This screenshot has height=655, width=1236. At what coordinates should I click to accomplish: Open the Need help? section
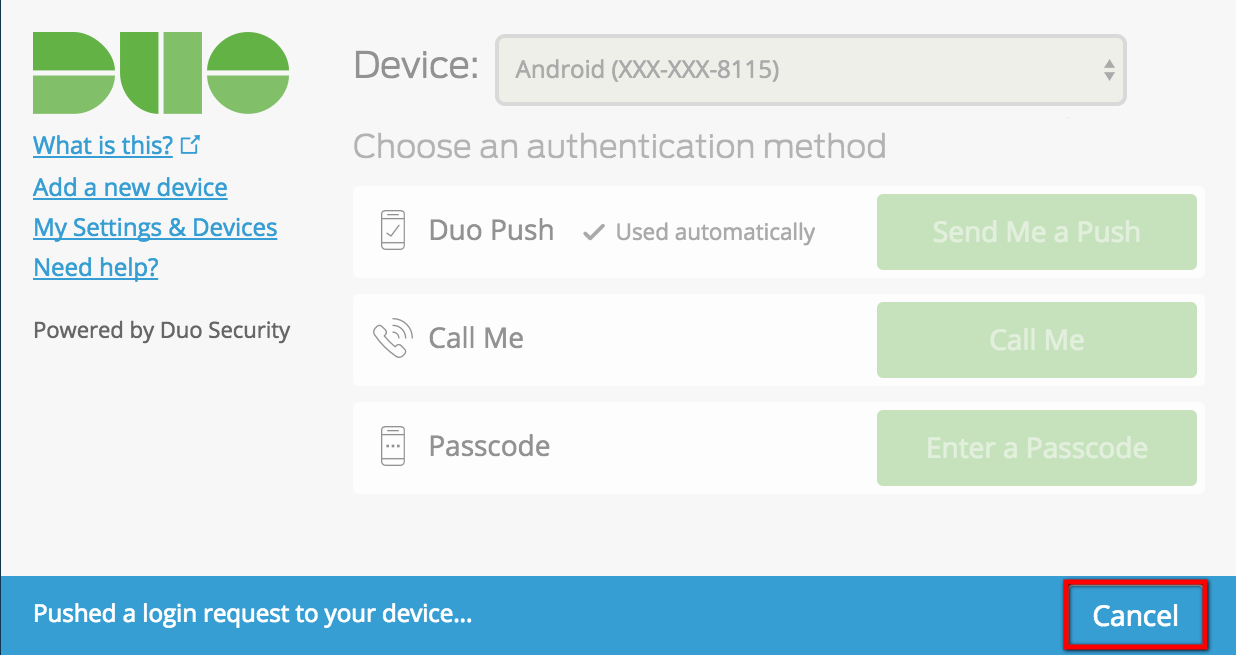pos(95,267)
